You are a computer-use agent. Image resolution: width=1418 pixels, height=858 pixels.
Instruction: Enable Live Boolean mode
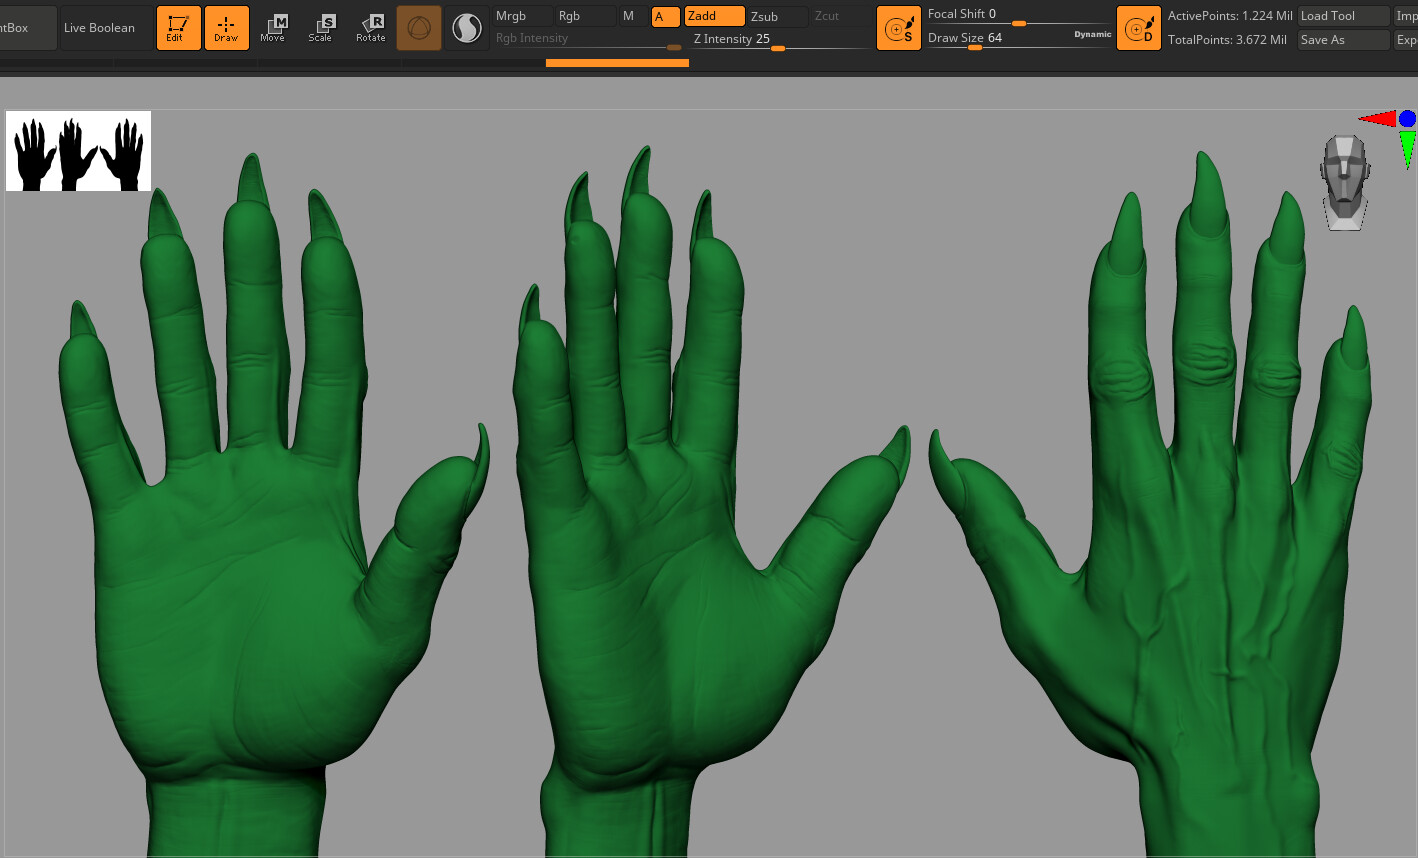[104, 27]
